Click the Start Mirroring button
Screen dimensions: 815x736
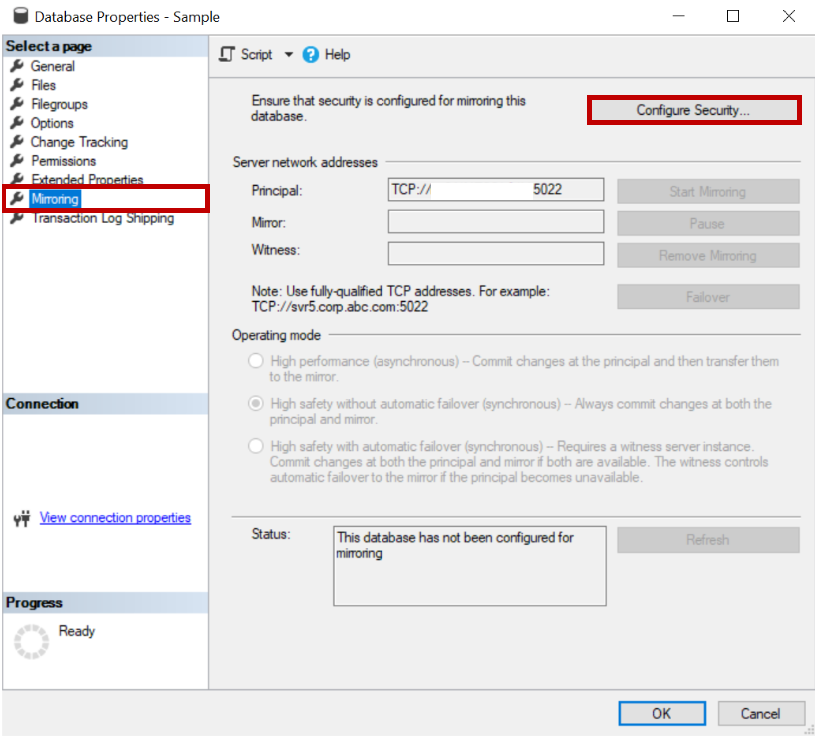[708, 191]
